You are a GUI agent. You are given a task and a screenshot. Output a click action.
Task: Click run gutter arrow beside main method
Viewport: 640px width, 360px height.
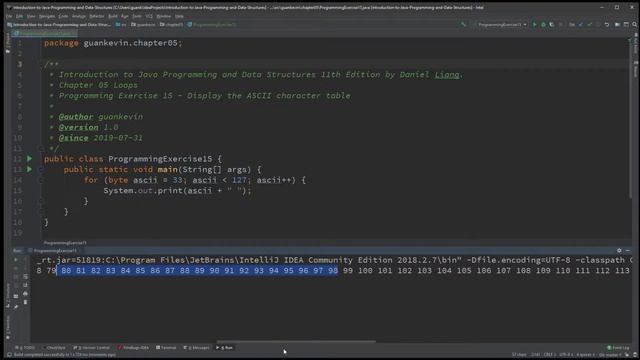29,169
